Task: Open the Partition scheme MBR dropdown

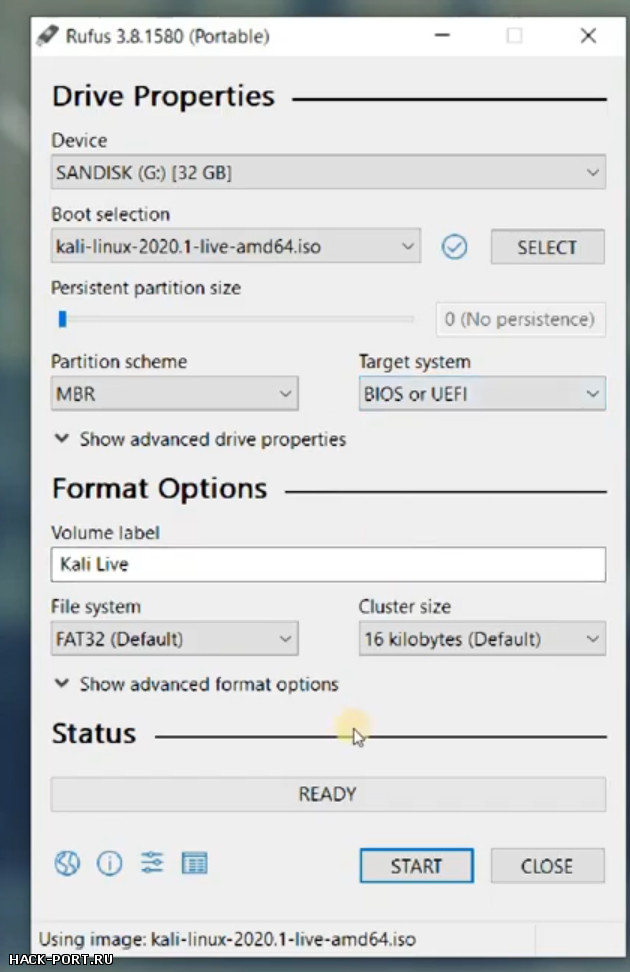Action: pos(174,393)
